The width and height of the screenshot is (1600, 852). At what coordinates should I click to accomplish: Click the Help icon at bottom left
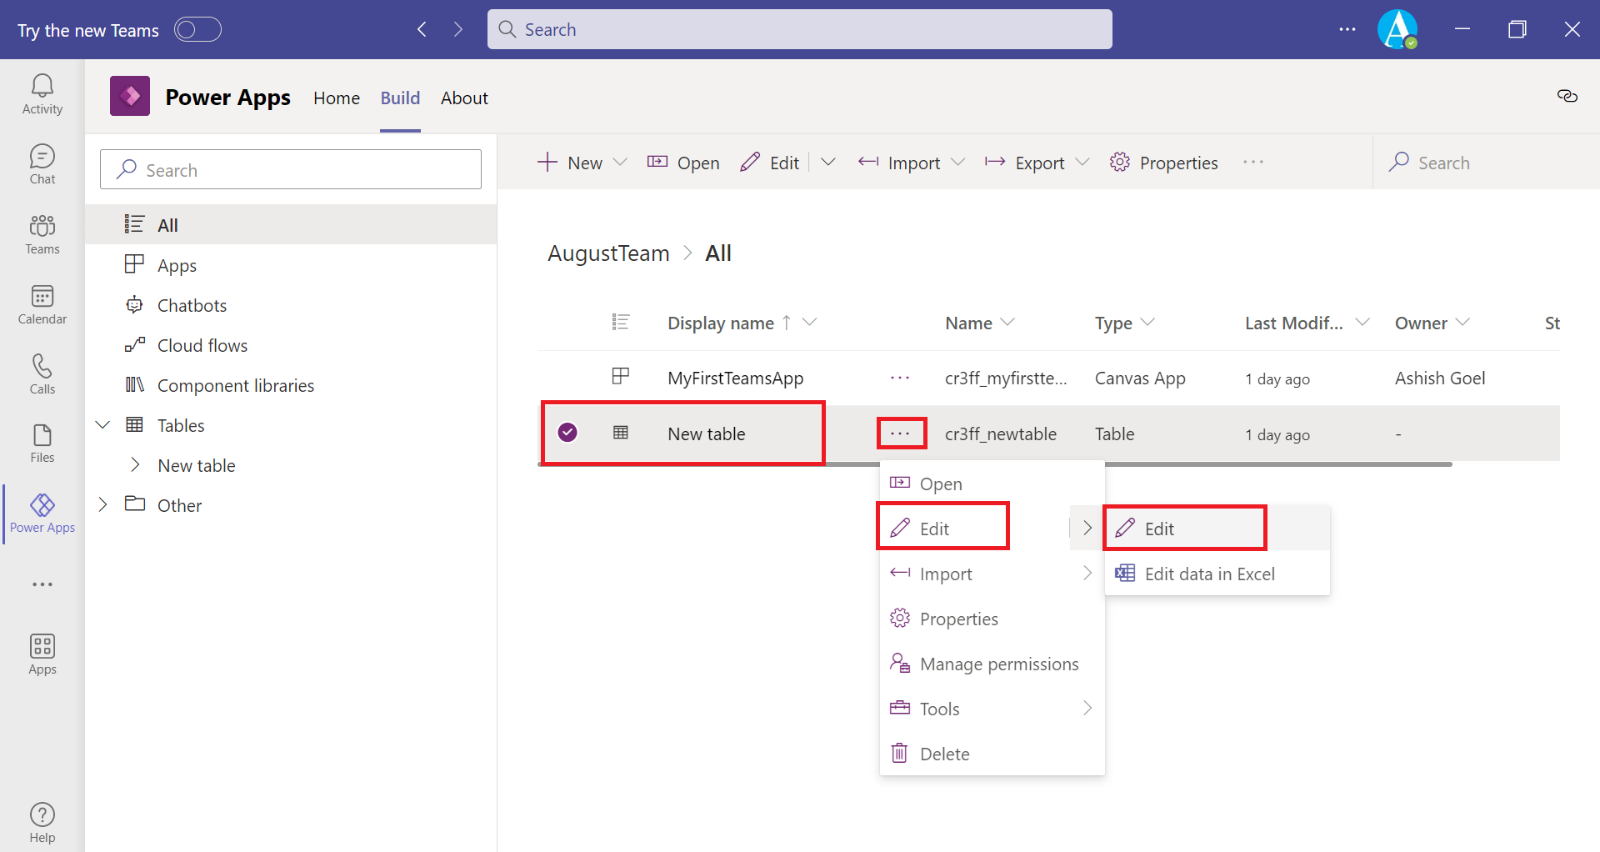point(42,822)
